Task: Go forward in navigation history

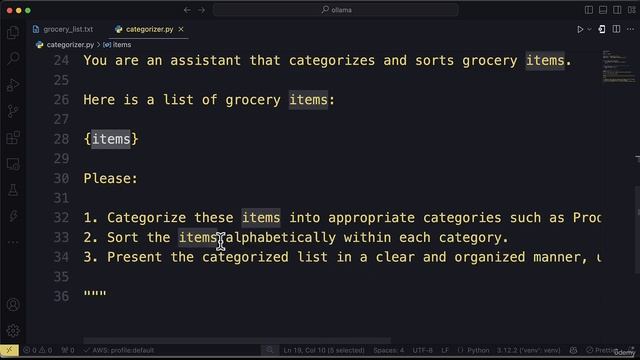Action: (202, 10)
